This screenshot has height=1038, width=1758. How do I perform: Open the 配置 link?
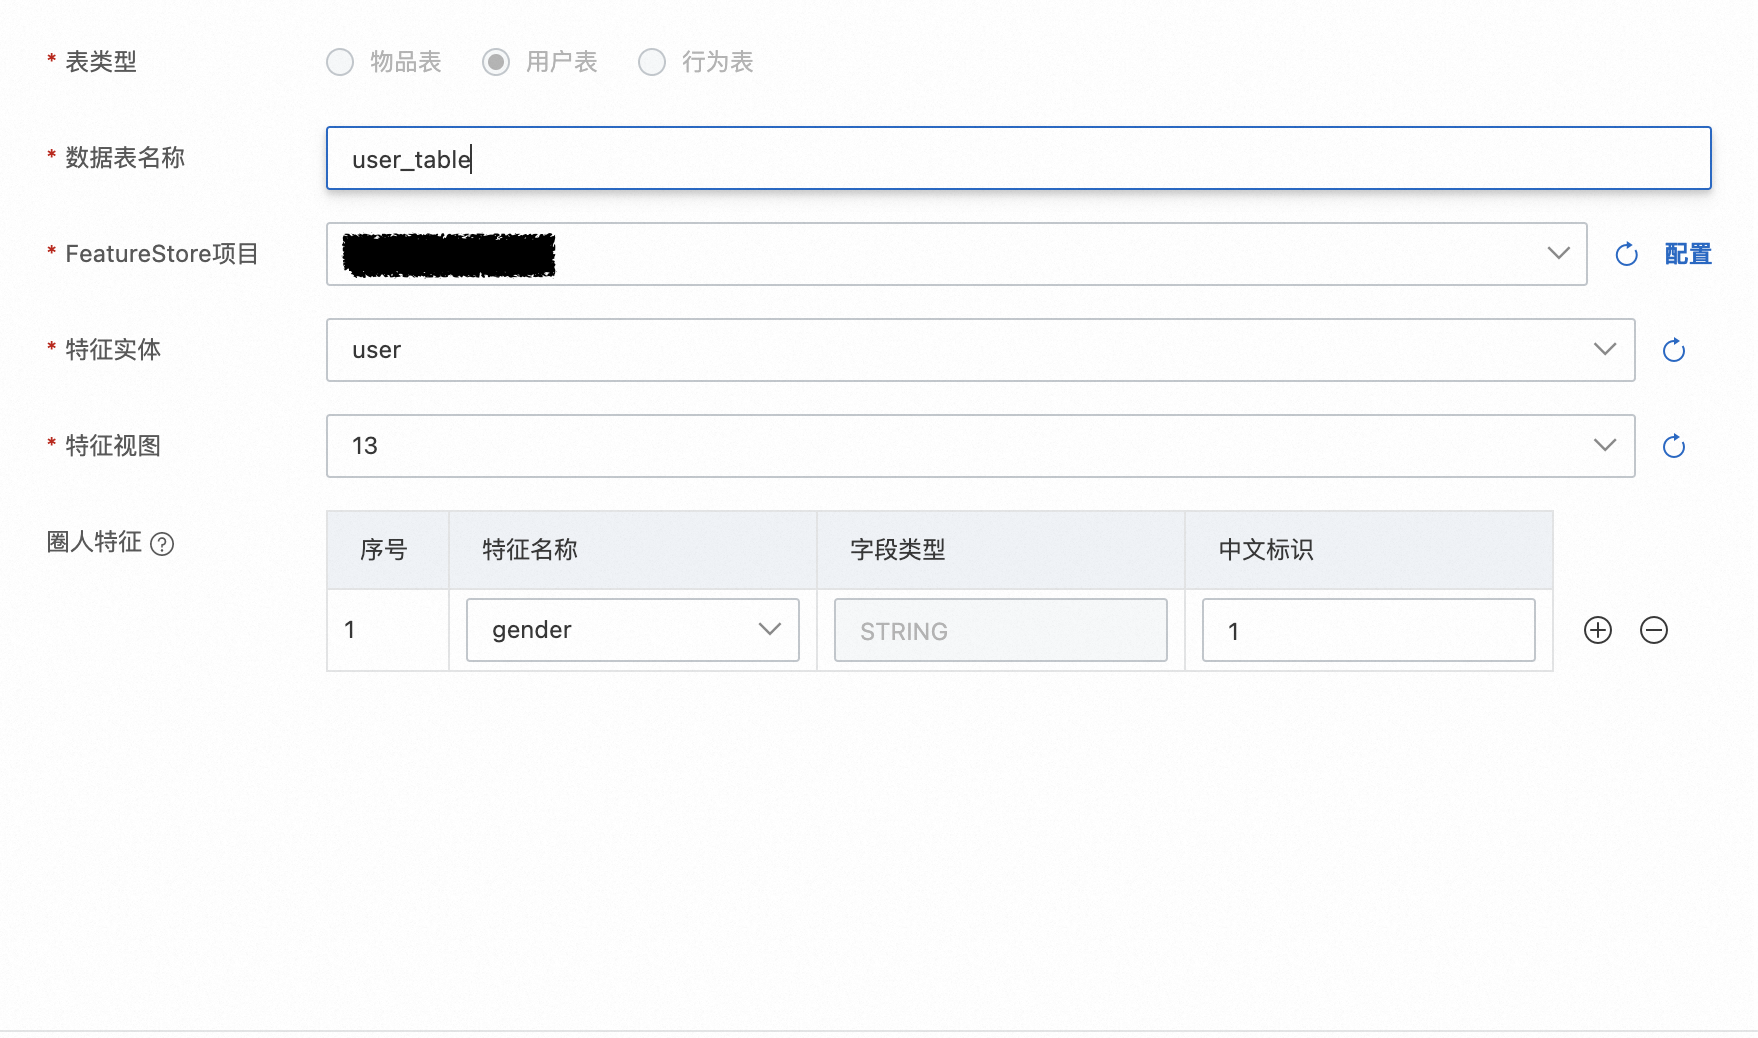(1688, 254)
